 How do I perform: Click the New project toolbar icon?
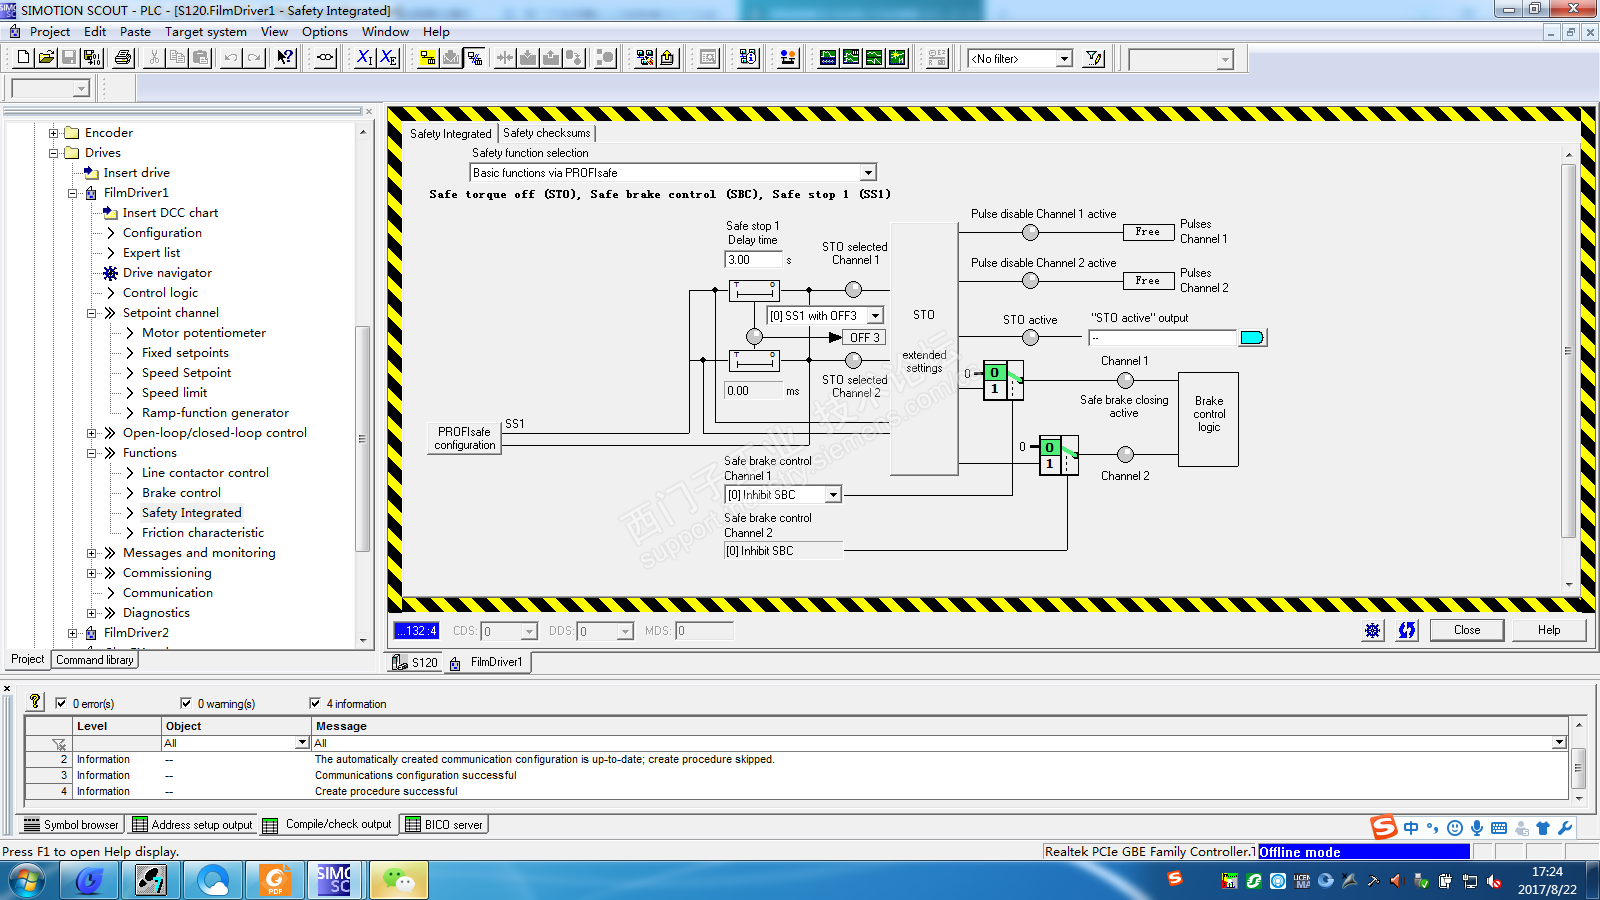click(x=24, y=58)
